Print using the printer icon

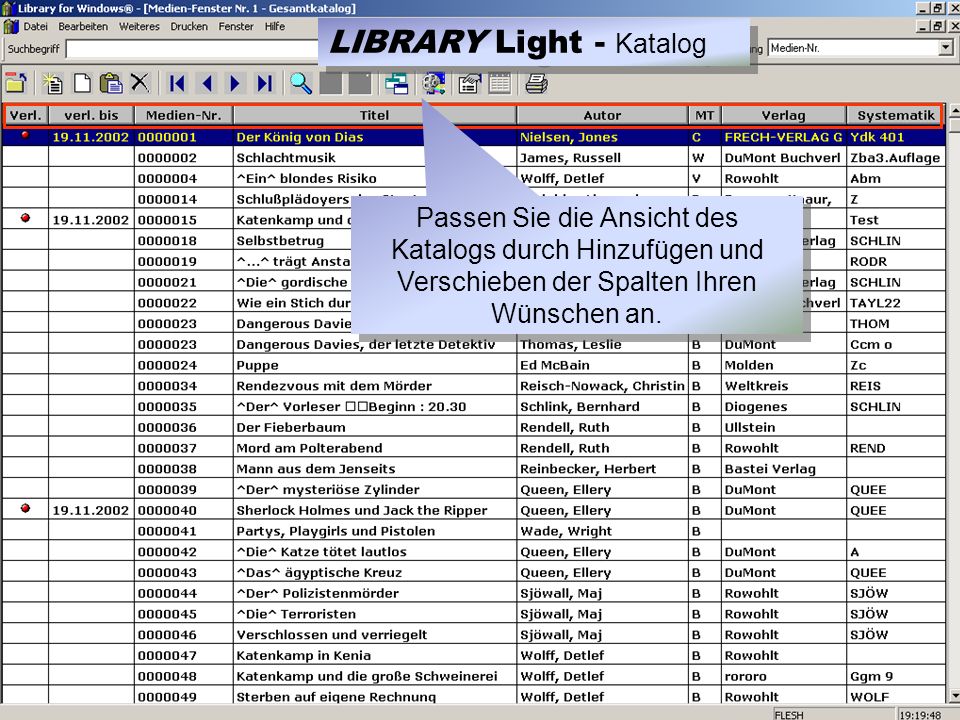536,83
